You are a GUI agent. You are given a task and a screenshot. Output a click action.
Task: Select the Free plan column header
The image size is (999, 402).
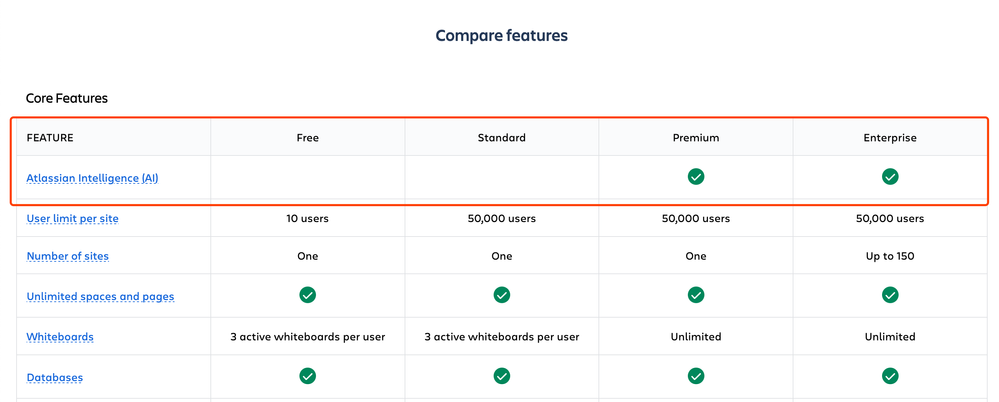click(308, 138)
